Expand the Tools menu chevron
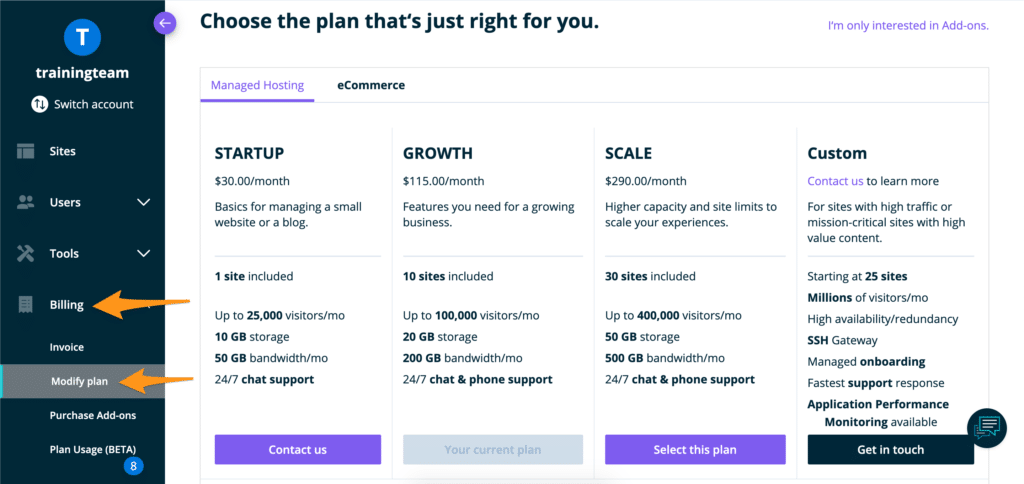This screenshot has width=1024, height=484. tap(144, 253)
